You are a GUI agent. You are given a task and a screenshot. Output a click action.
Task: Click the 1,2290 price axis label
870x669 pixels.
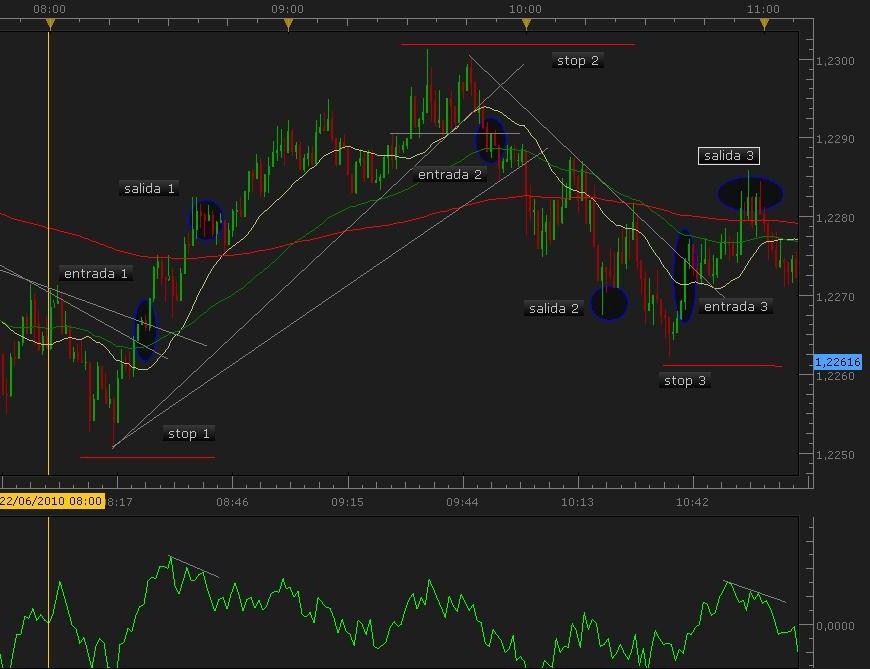835,139
